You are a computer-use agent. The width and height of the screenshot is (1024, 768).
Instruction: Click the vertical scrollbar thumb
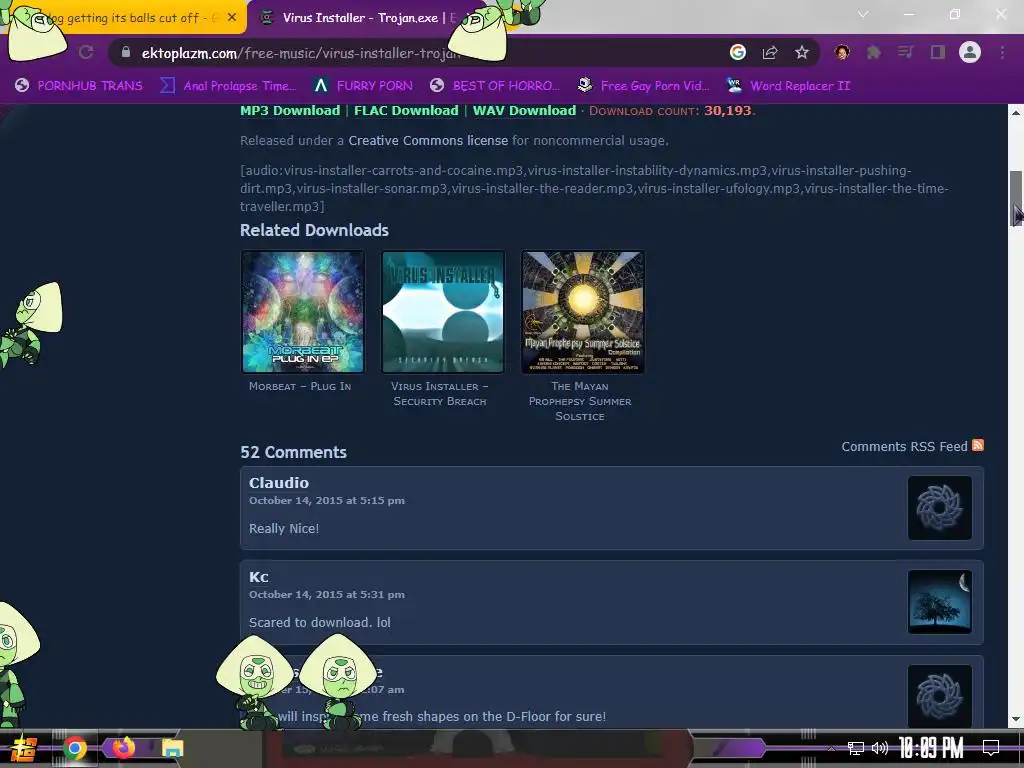(1016, 199)
